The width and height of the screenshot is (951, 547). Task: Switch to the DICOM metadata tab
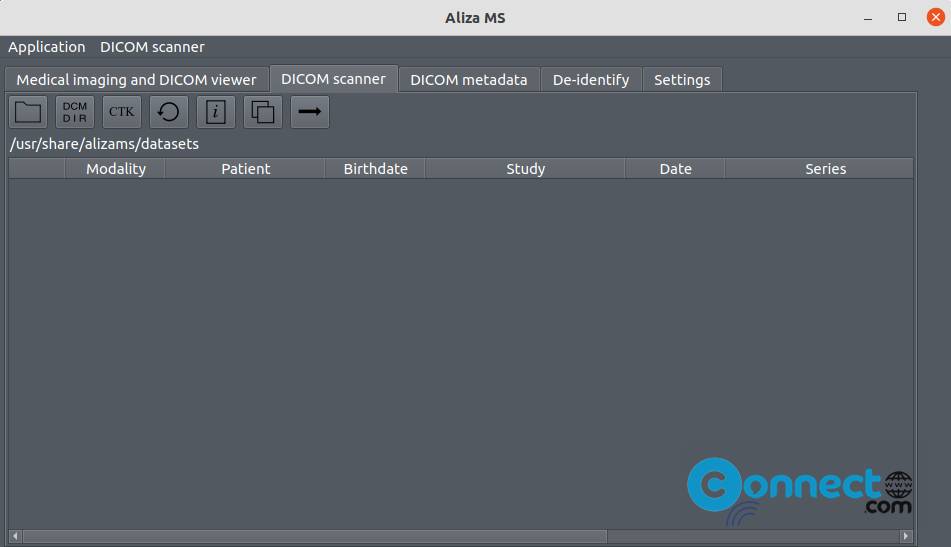[x=468, y=79]
